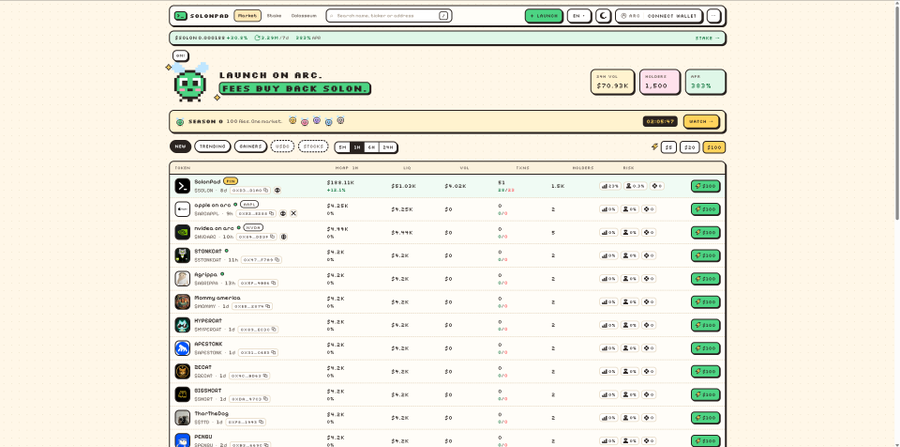The height and width of the screenshot is (447, 900).
Task: Open the apple on arc website globe icon
Action: pos(283,213)
